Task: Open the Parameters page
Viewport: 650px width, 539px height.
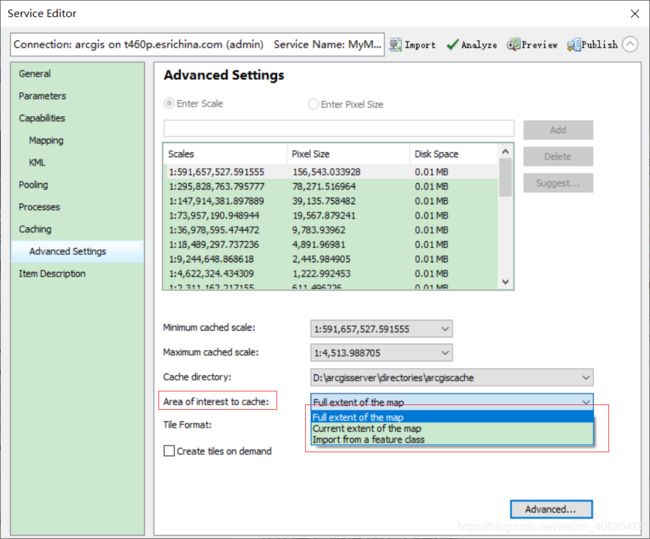Action: tap(42, 96)
